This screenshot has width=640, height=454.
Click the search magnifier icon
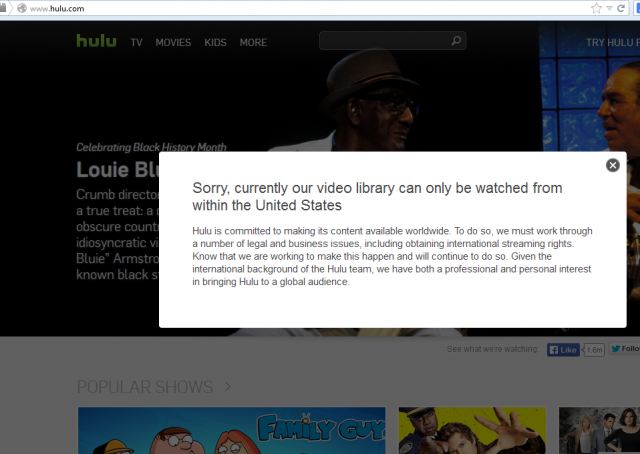[x=456, y=40]
